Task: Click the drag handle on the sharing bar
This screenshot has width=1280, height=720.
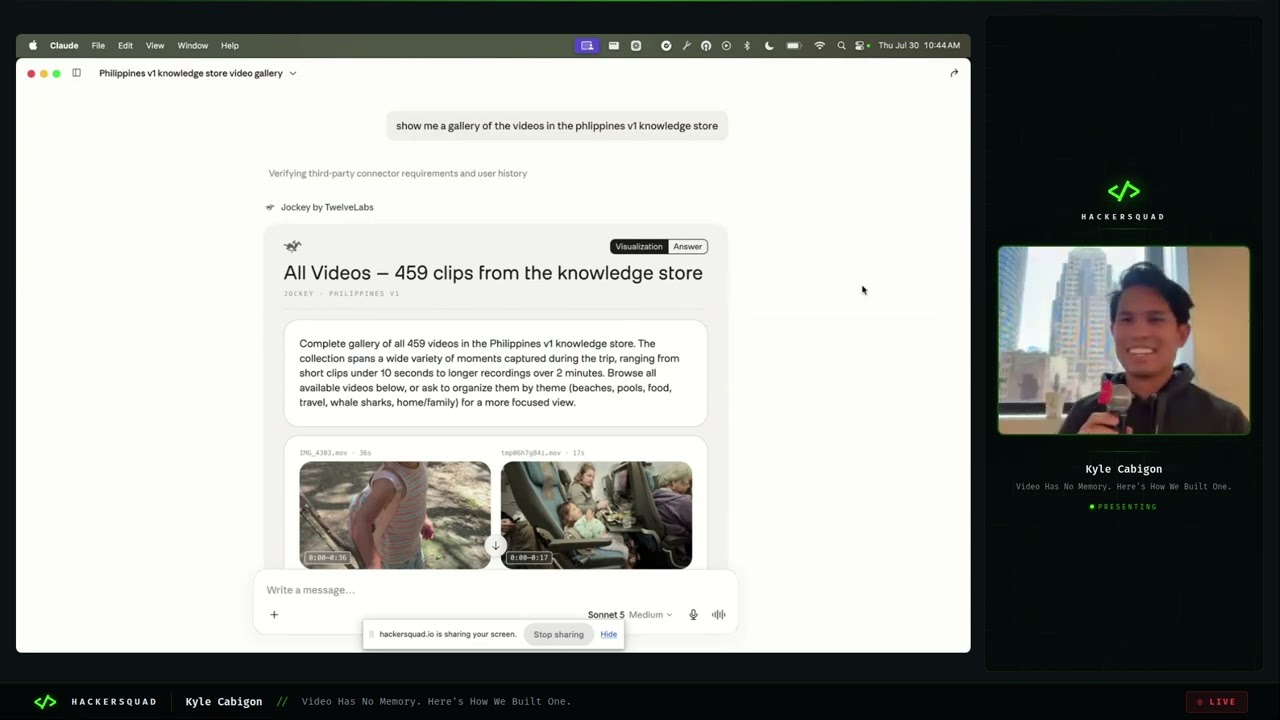Action: tap(371, 634)
